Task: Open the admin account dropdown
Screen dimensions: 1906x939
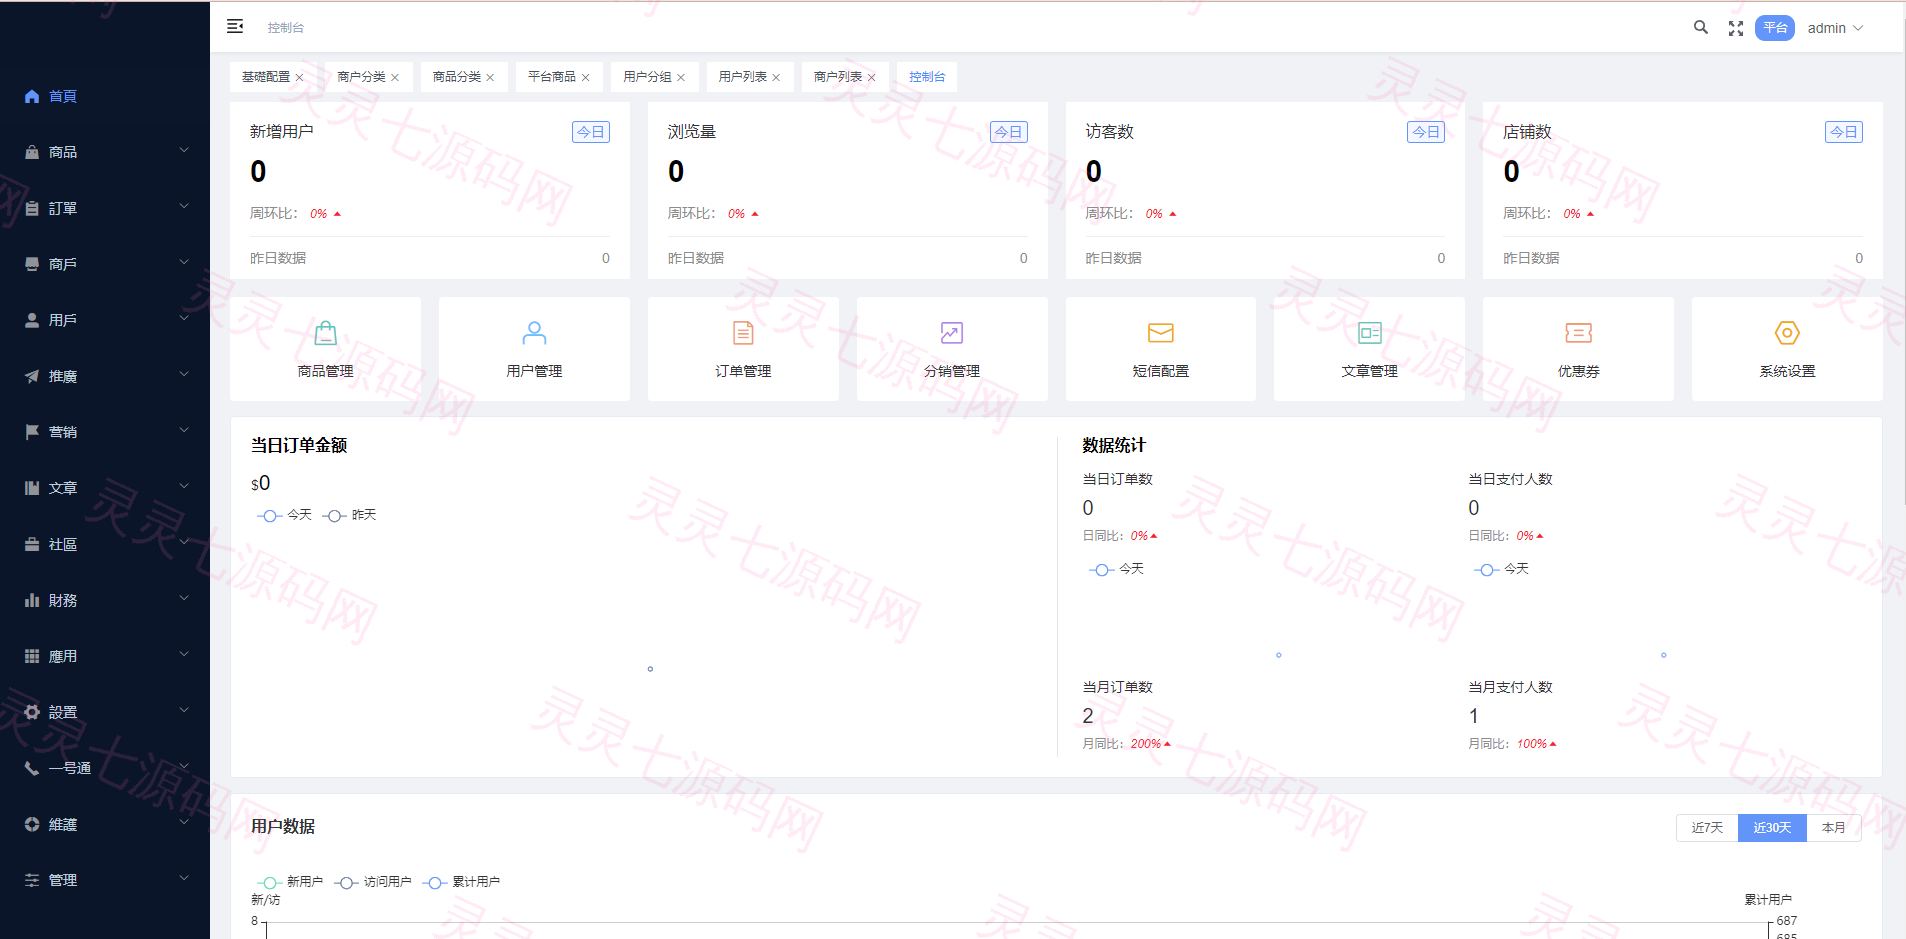Action: click(x=1835, y=28)
